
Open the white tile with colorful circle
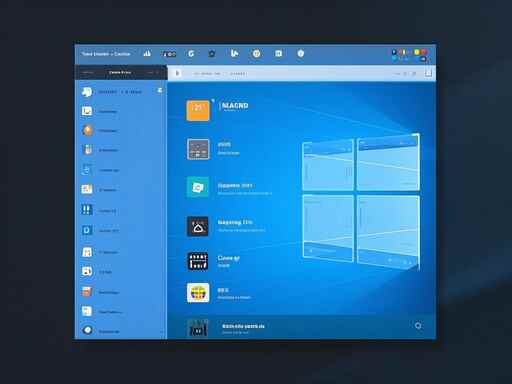[x=198, y=293]
